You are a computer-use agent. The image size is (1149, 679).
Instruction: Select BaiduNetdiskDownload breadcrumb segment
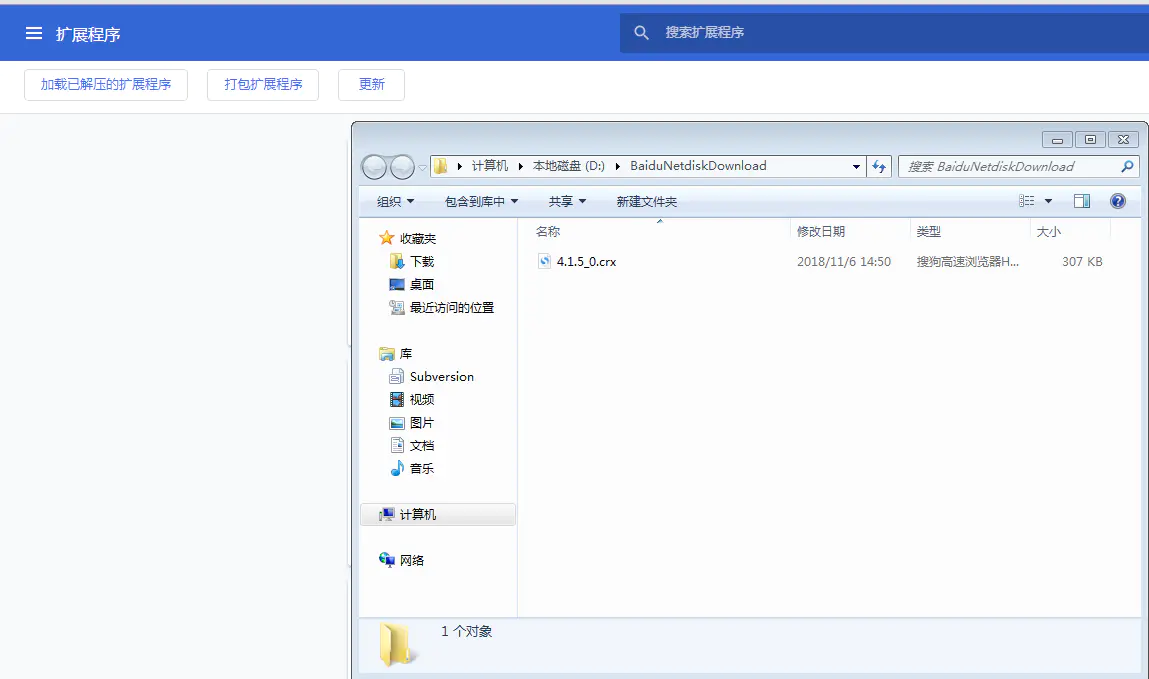[698, 166]
